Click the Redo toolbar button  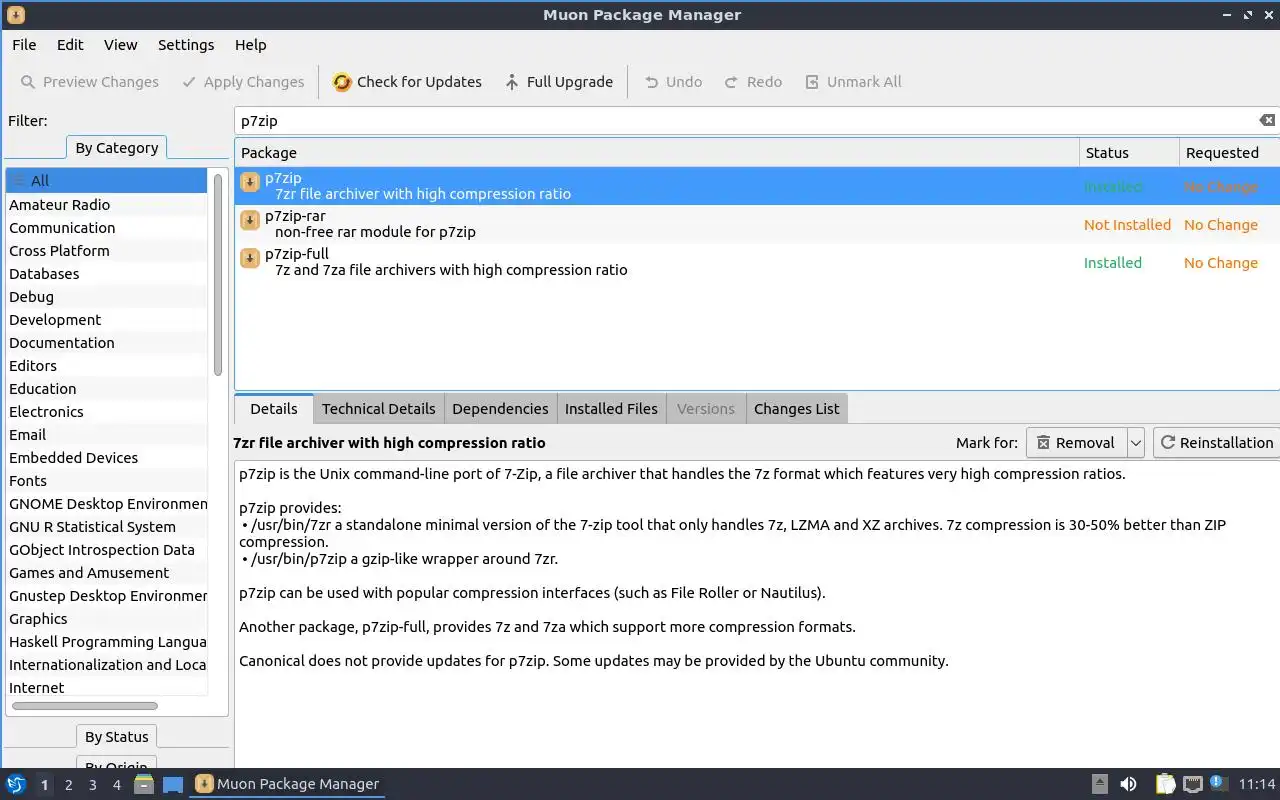pos(753,82)
